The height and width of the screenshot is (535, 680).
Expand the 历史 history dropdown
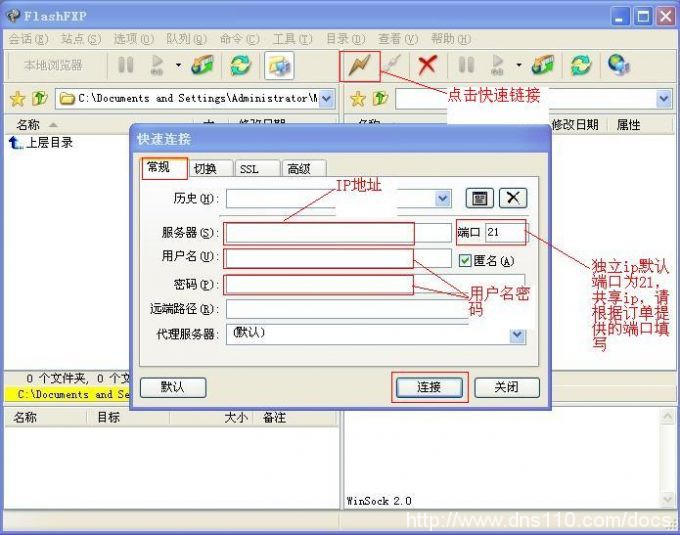click(443, 198)
